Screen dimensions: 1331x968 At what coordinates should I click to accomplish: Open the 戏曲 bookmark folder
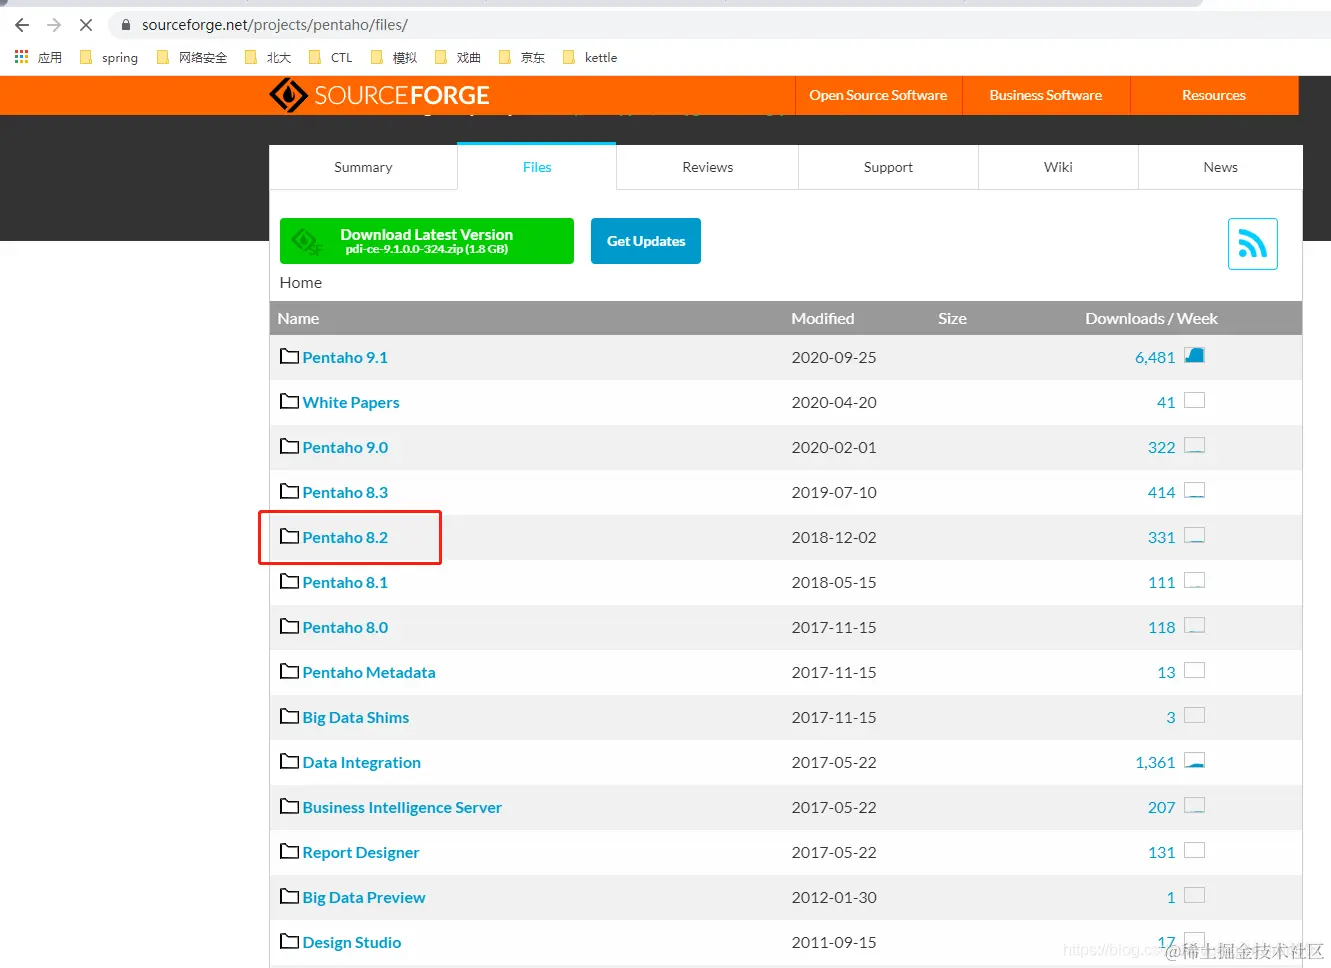click(458, 57)
